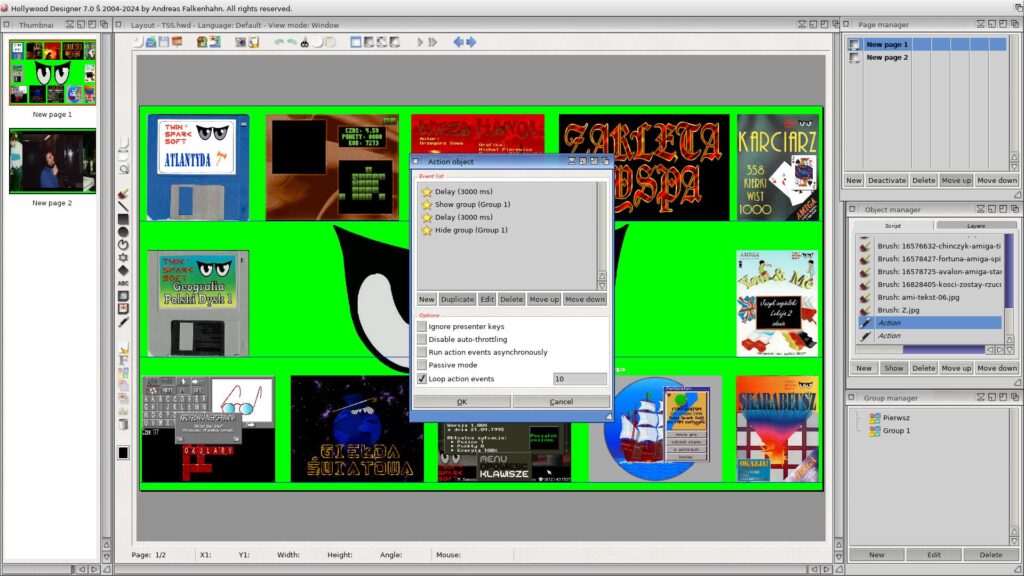
Task: Select the brush tool in left toolbar
Action: tap(123, 194)
